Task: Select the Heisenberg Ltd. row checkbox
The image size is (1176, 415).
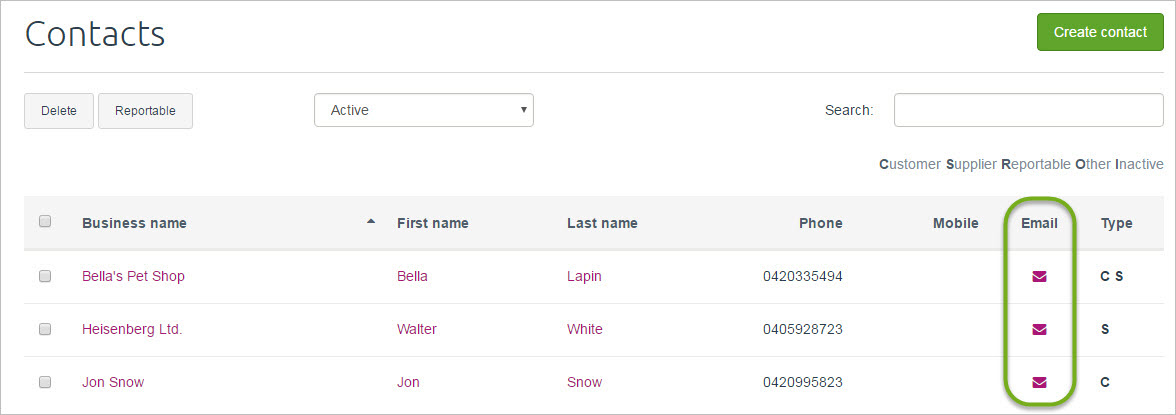Action: click(45, 329)
